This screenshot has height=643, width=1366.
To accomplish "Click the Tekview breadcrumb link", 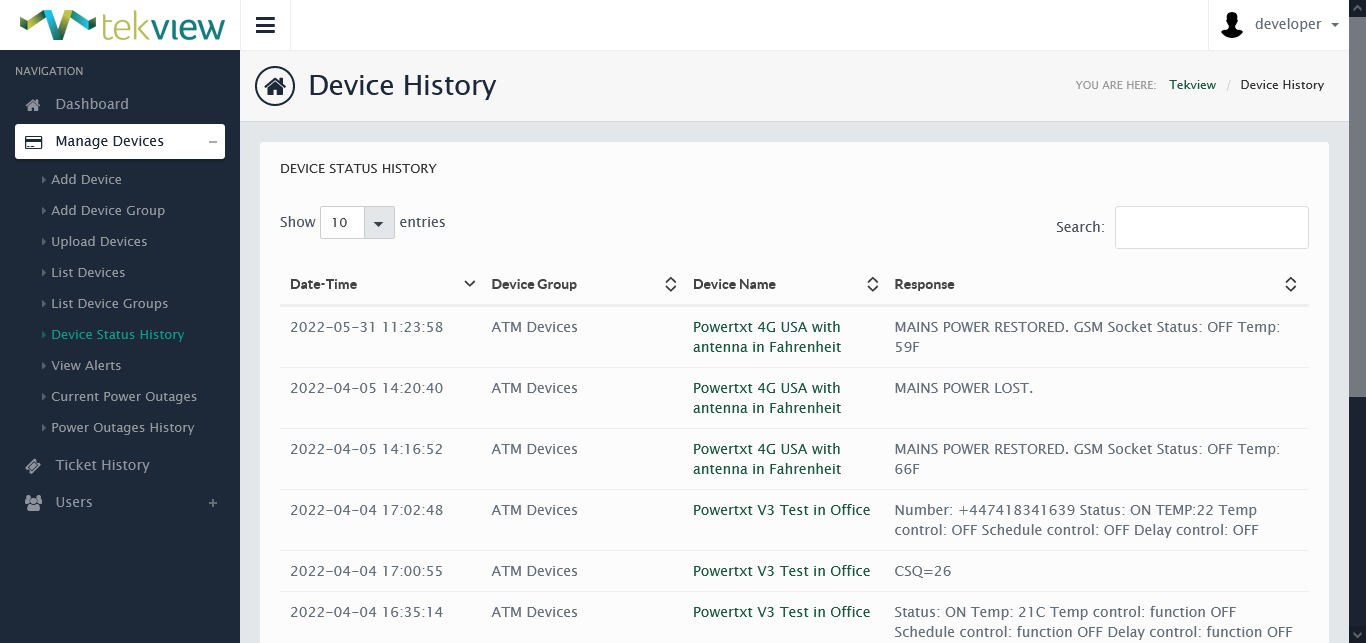I will pos(1192,85).
